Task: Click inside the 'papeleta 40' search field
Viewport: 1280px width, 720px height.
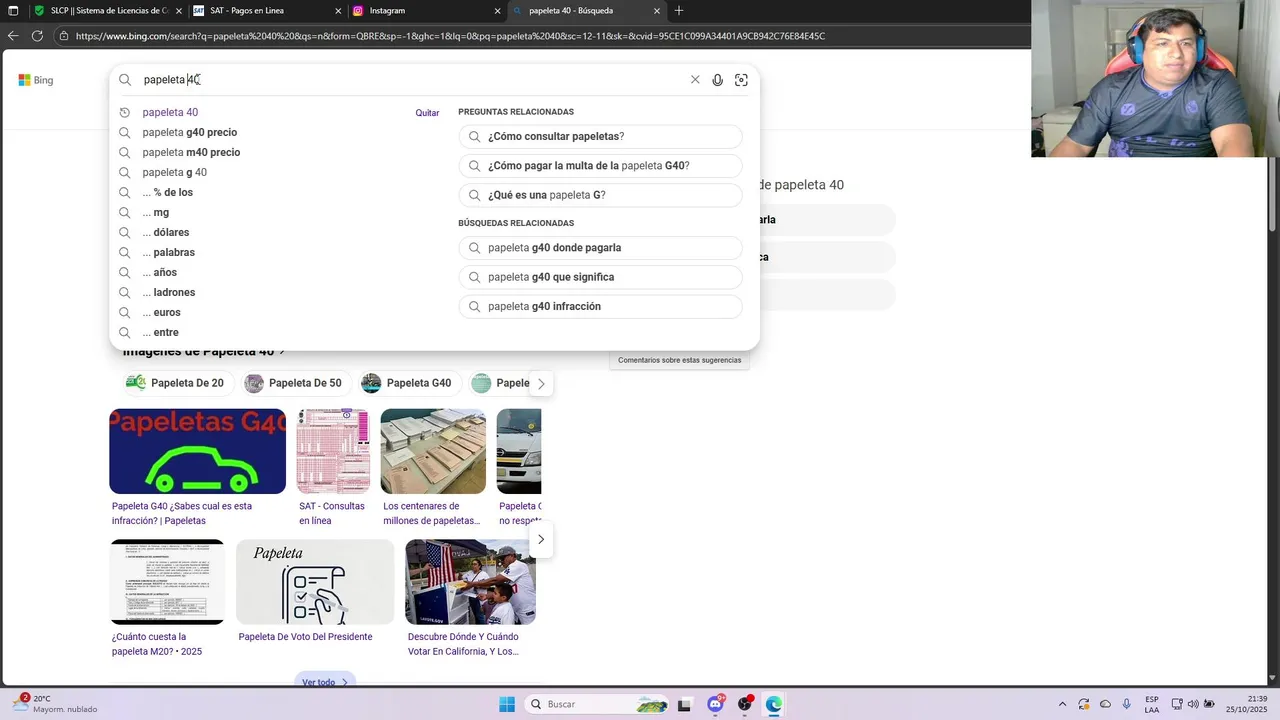Action: click(x=410, y=80)
